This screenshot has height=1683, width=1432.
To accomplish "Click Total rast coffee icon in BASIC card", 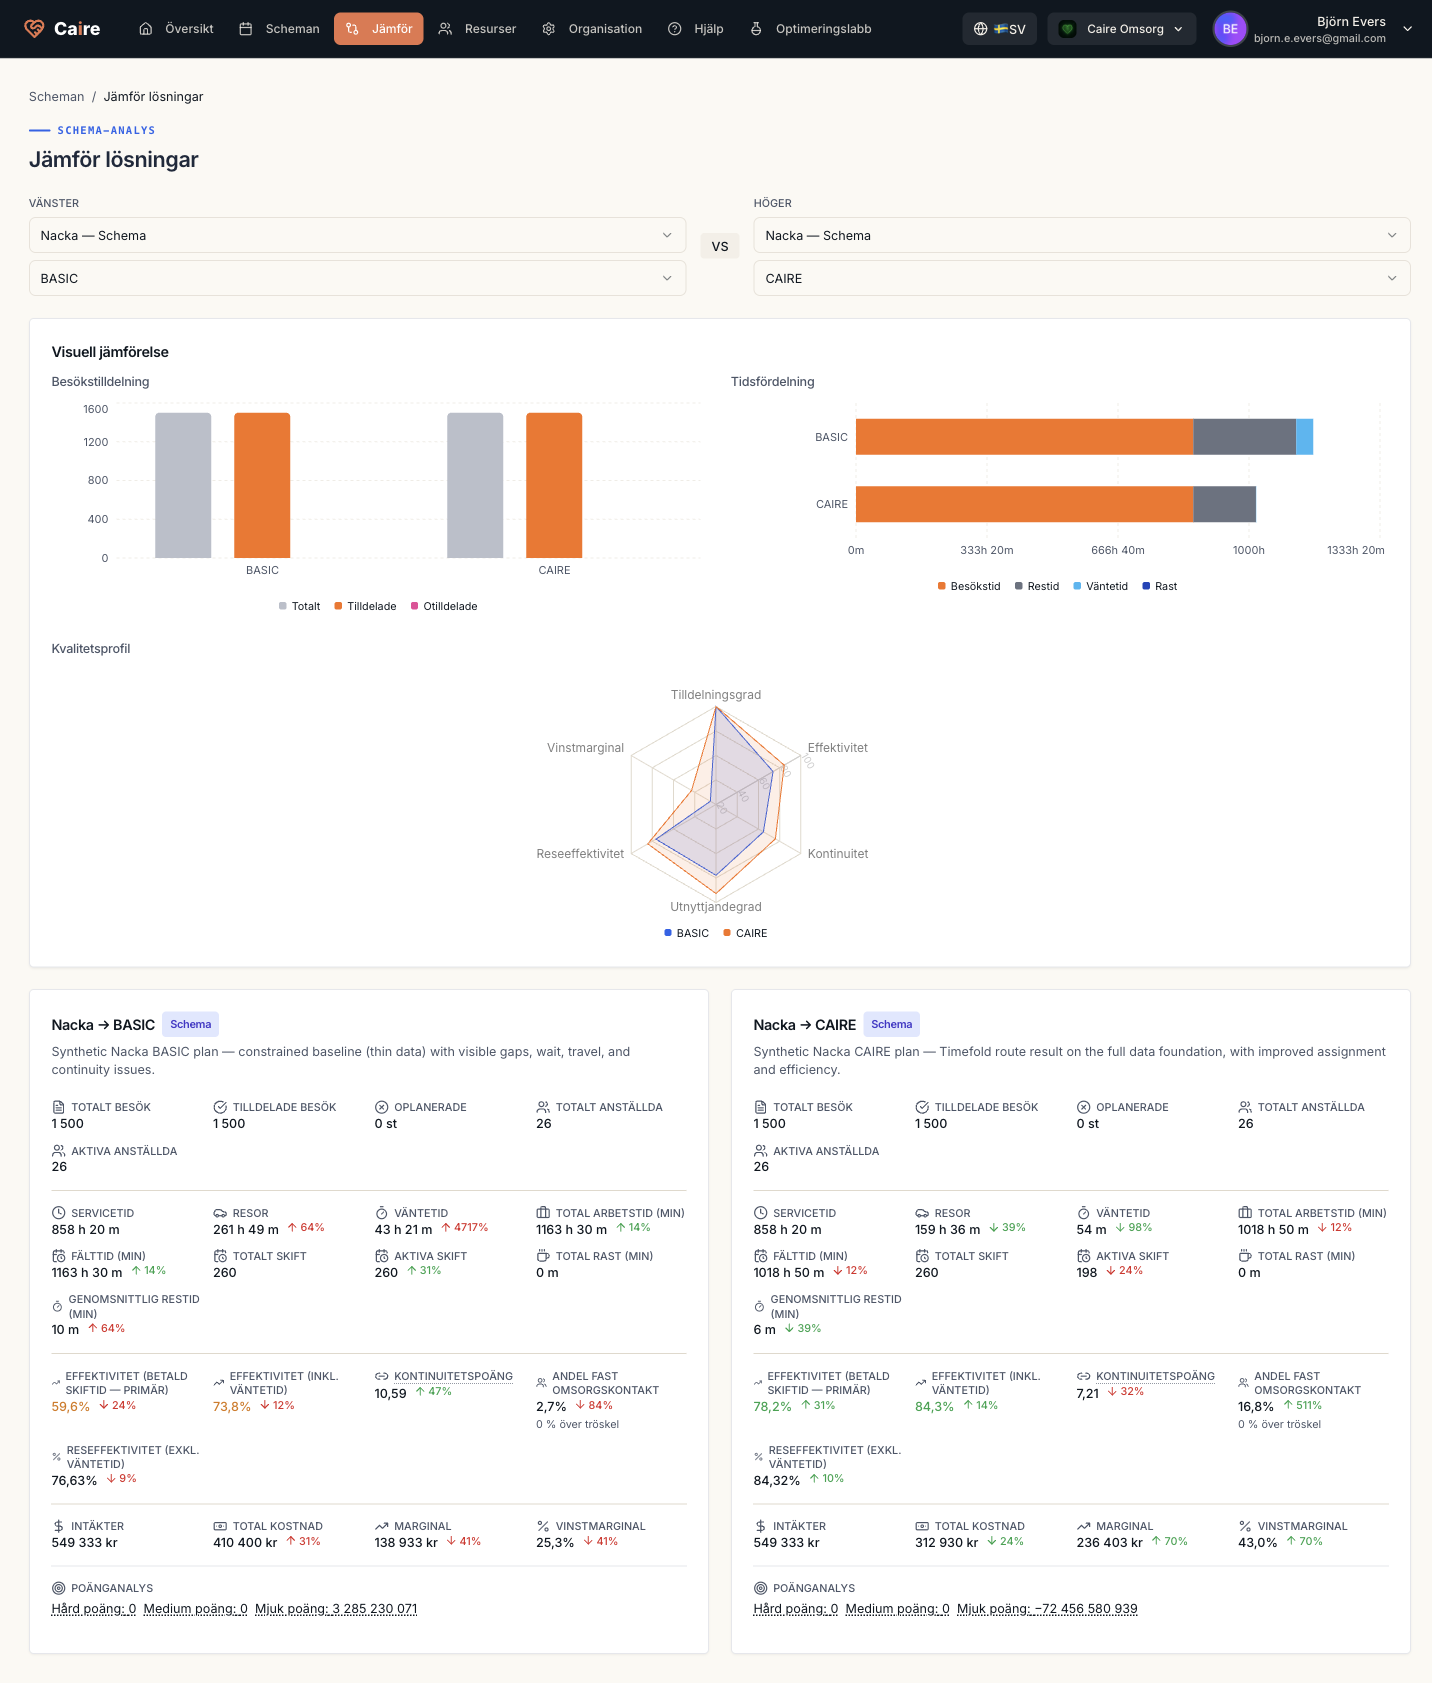I will tap(543, 1256).
